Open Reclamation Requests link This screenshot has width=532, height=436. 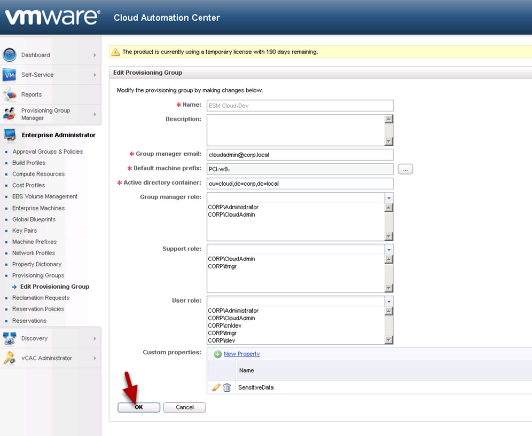point(41,298)
